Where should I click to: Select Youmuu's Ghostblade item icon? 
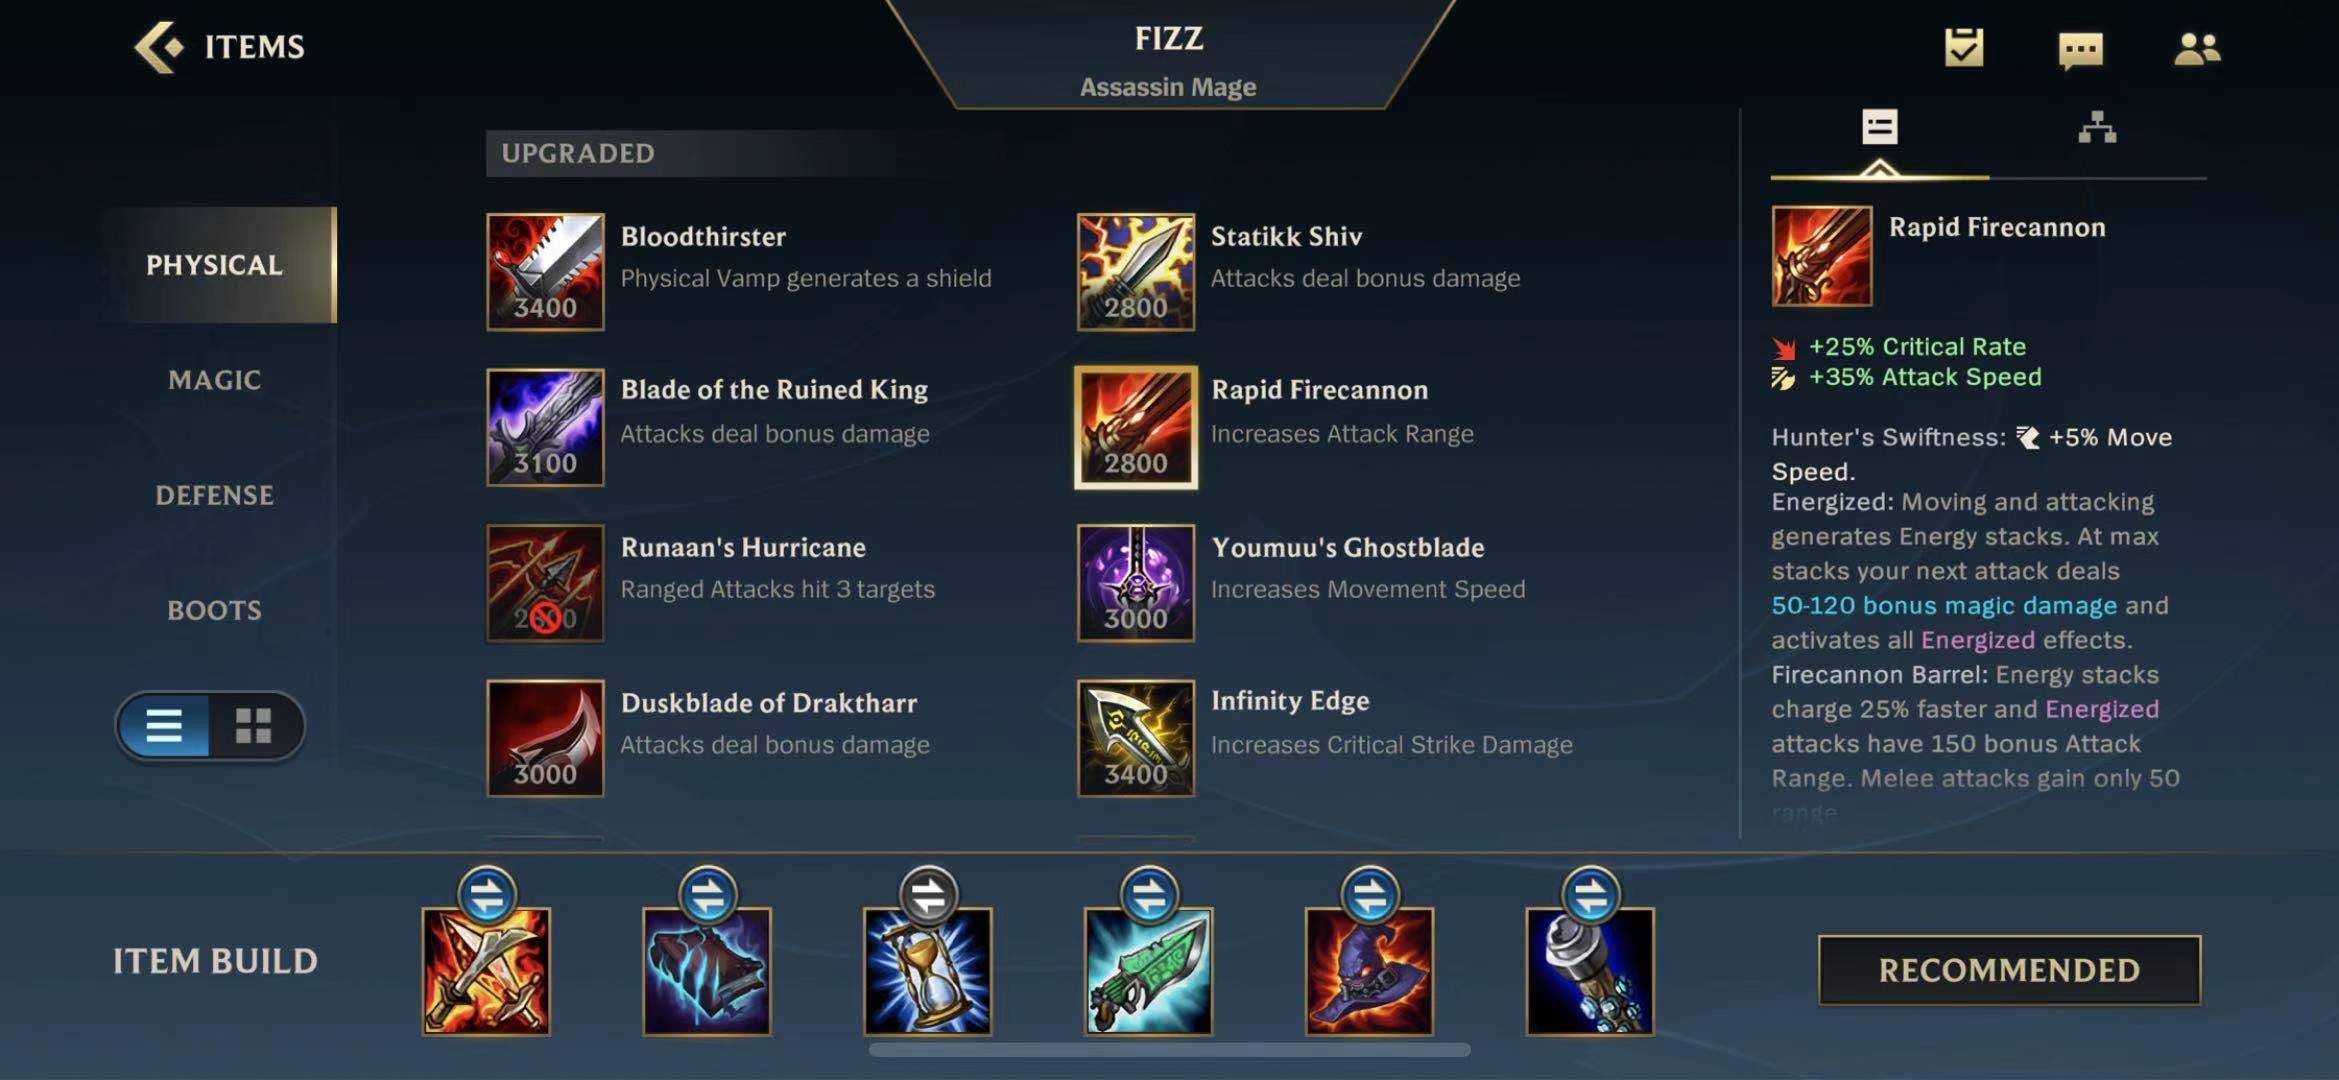tap(1135, 583)
